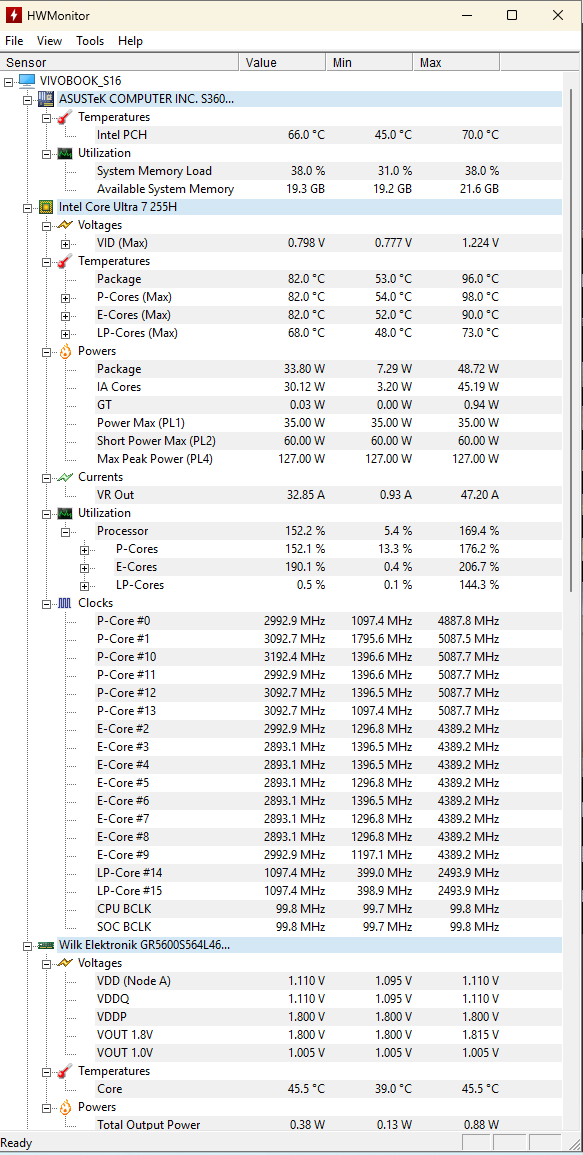Expand the E-Cores utilization entry

tap(84, 567)
